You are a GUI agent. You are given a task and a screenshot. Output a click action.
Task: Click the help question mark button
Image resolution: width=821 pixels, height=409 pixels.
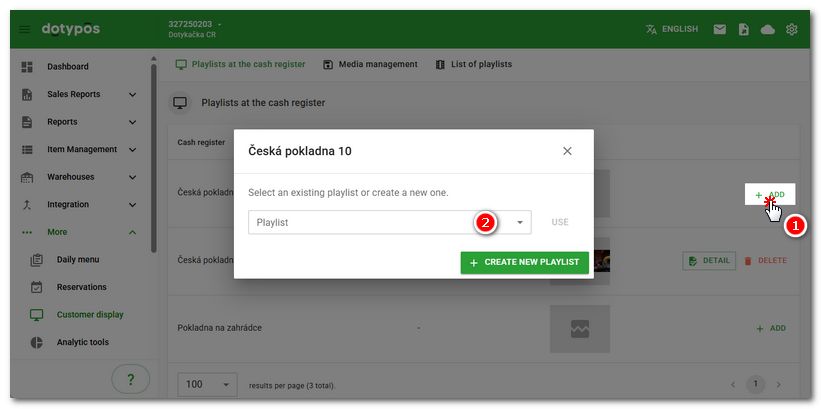tap(130, 379)
